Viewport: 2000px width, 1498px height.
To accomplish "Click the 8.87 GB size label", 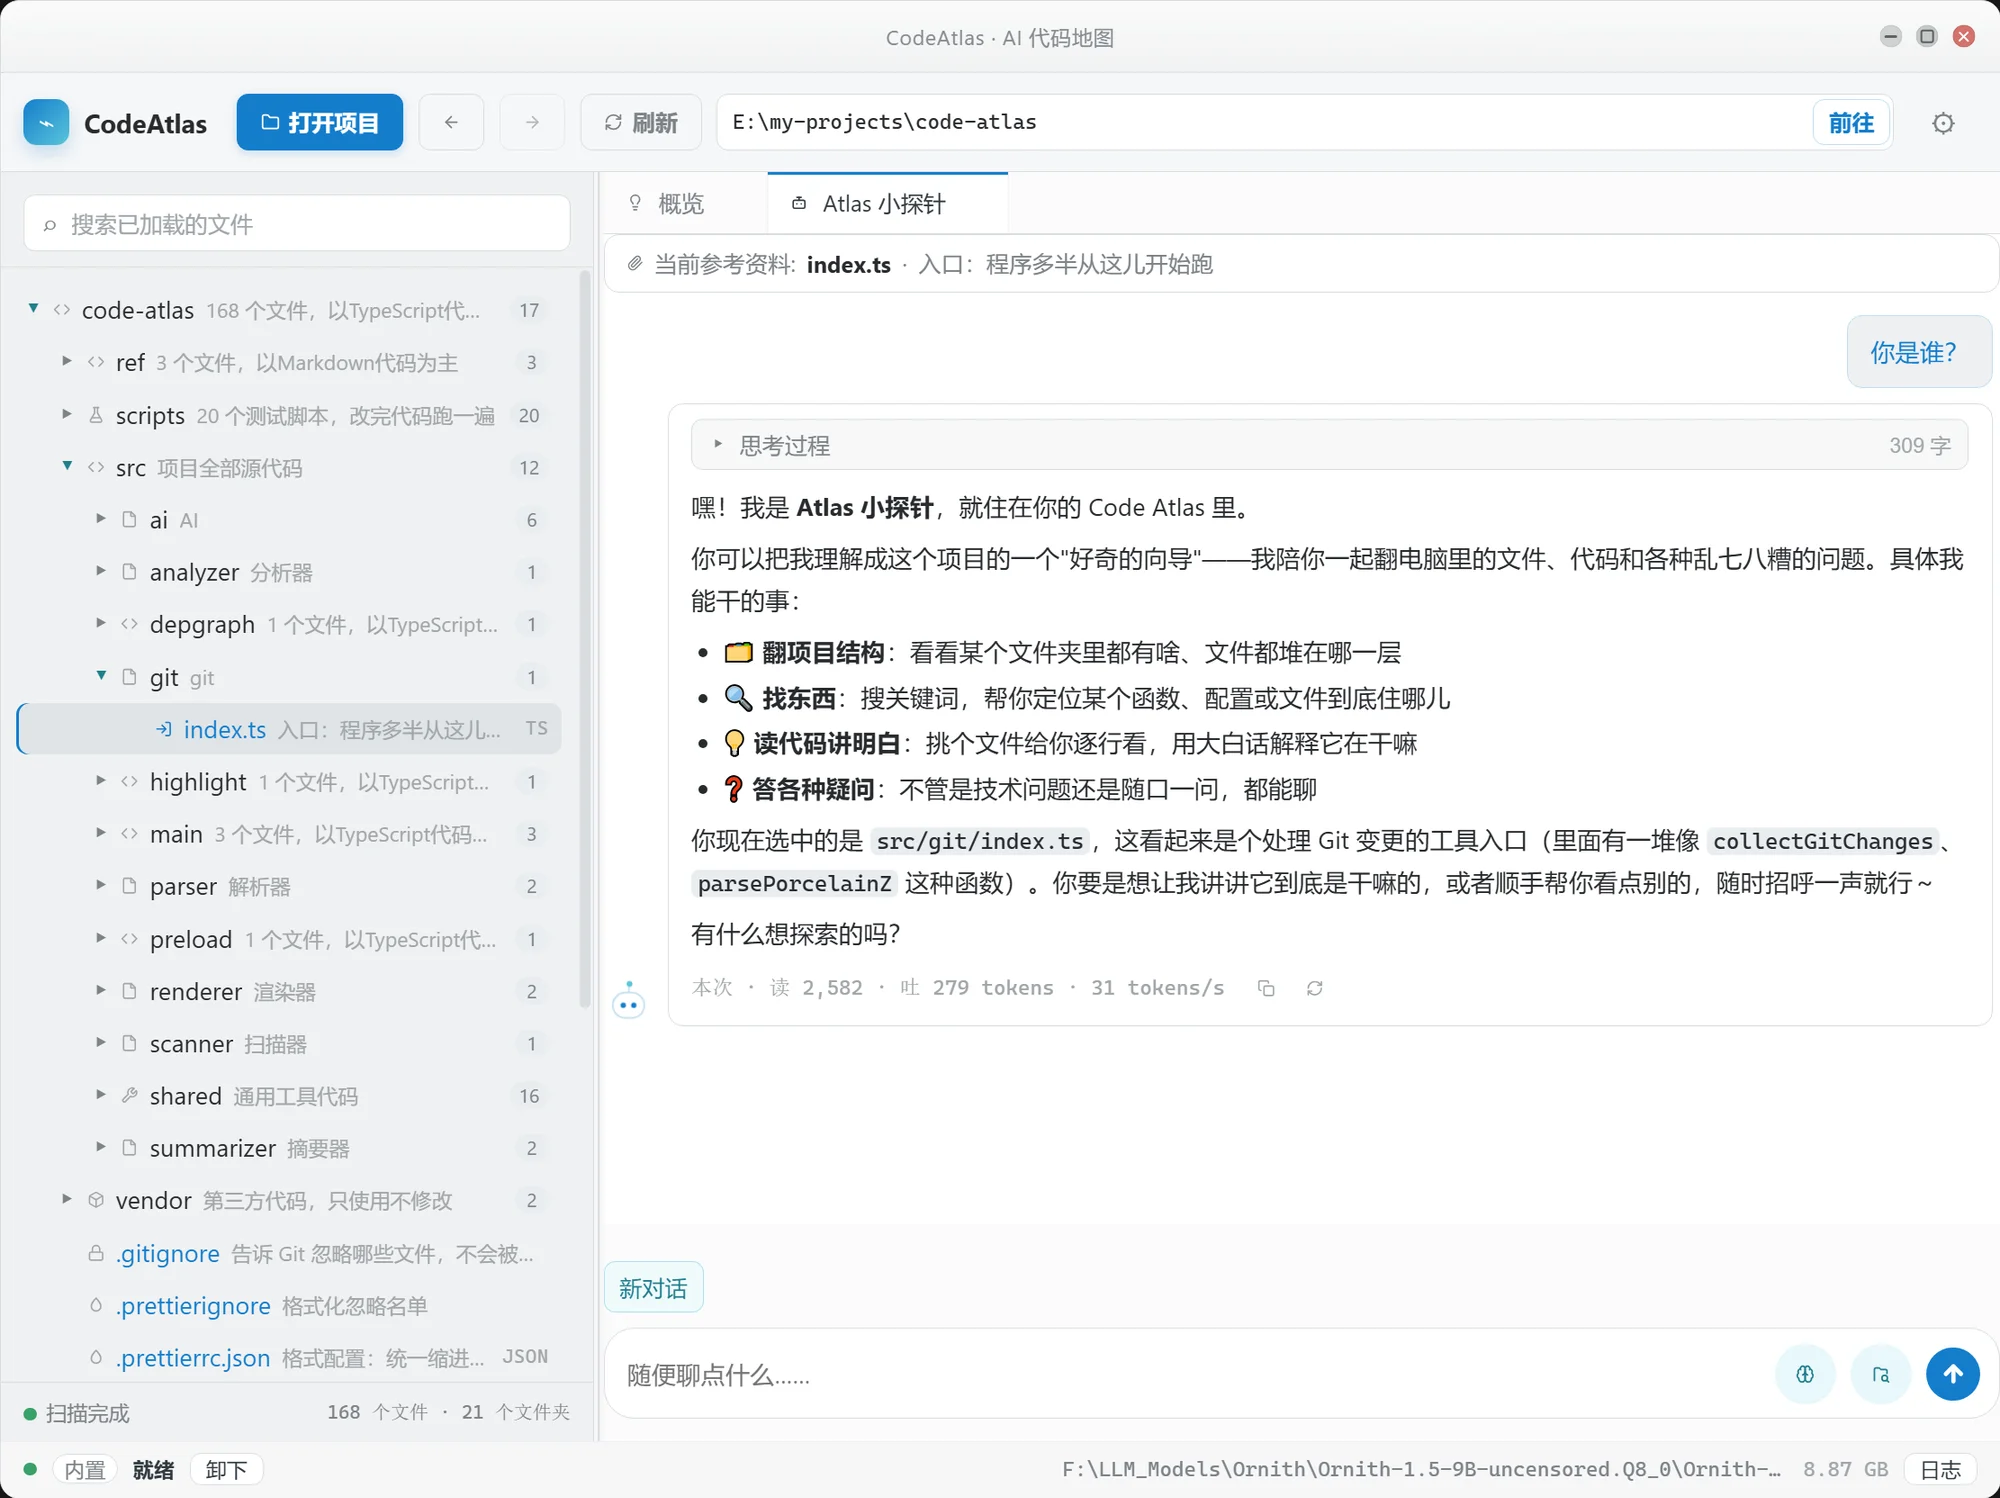I will coord(1845,1469).
